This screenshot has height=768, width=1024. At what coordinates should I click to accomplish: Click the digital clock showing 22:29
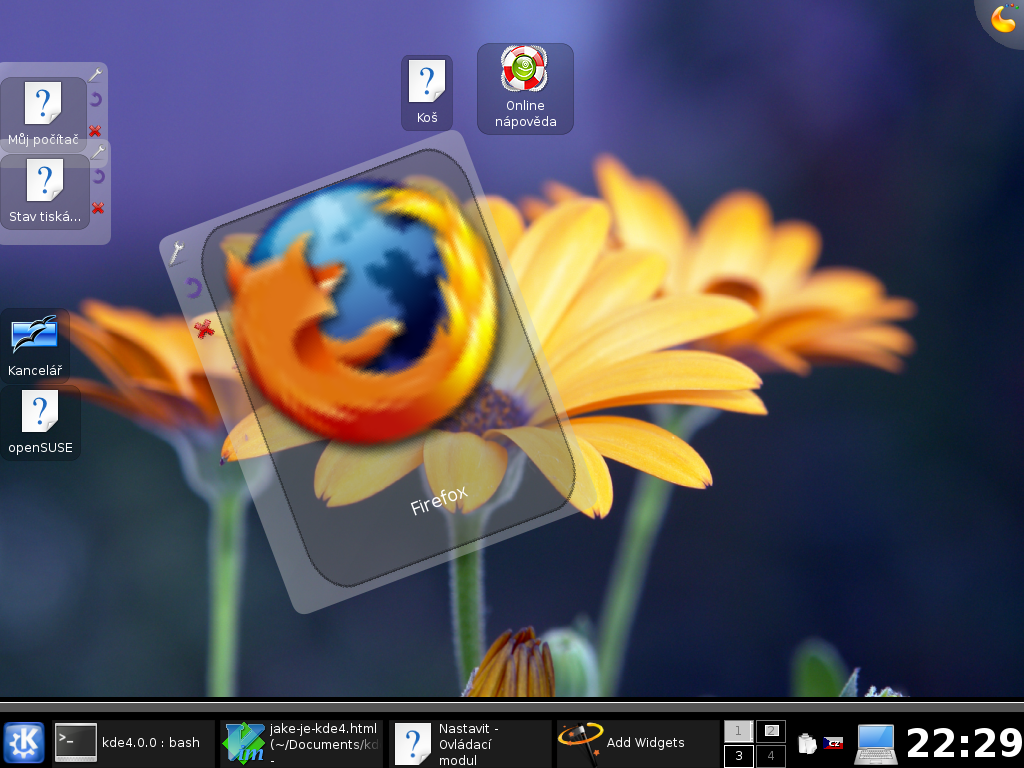[x=965, y=743]
